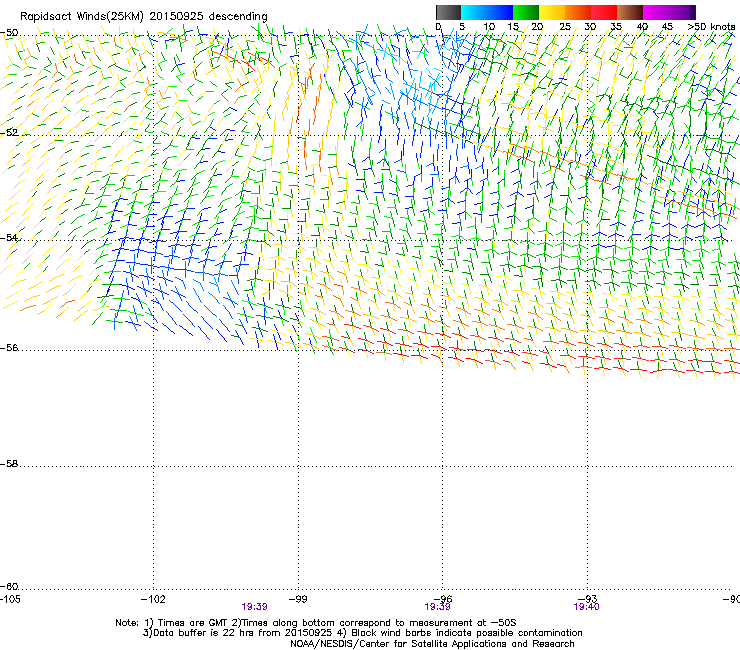The image size is (740, 650).
Task: Click the '25' label under the color scale
Action: (565, 26)
